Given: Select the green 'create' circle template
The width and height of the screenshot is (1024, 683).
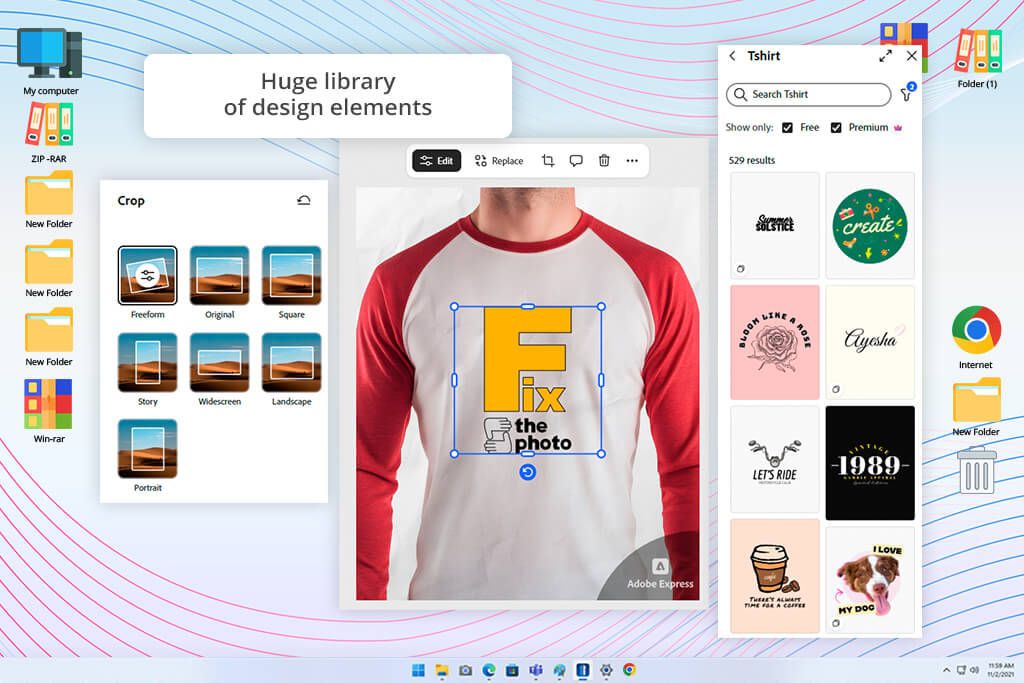Looking at the screenshot, I should [870, 225].
